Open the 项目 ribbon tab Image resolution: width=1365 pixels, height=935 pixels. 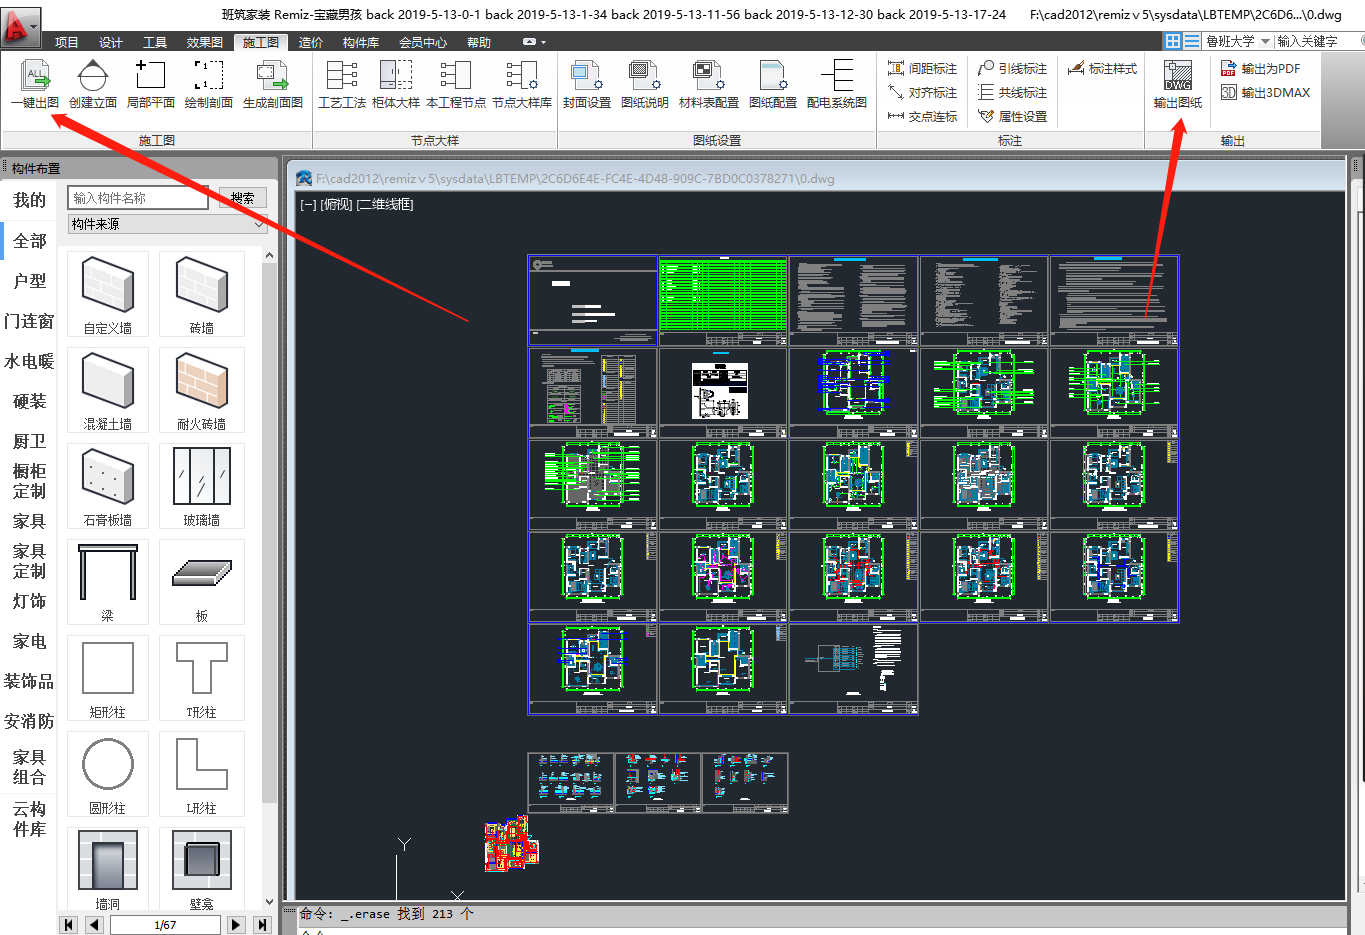point(67,42)
